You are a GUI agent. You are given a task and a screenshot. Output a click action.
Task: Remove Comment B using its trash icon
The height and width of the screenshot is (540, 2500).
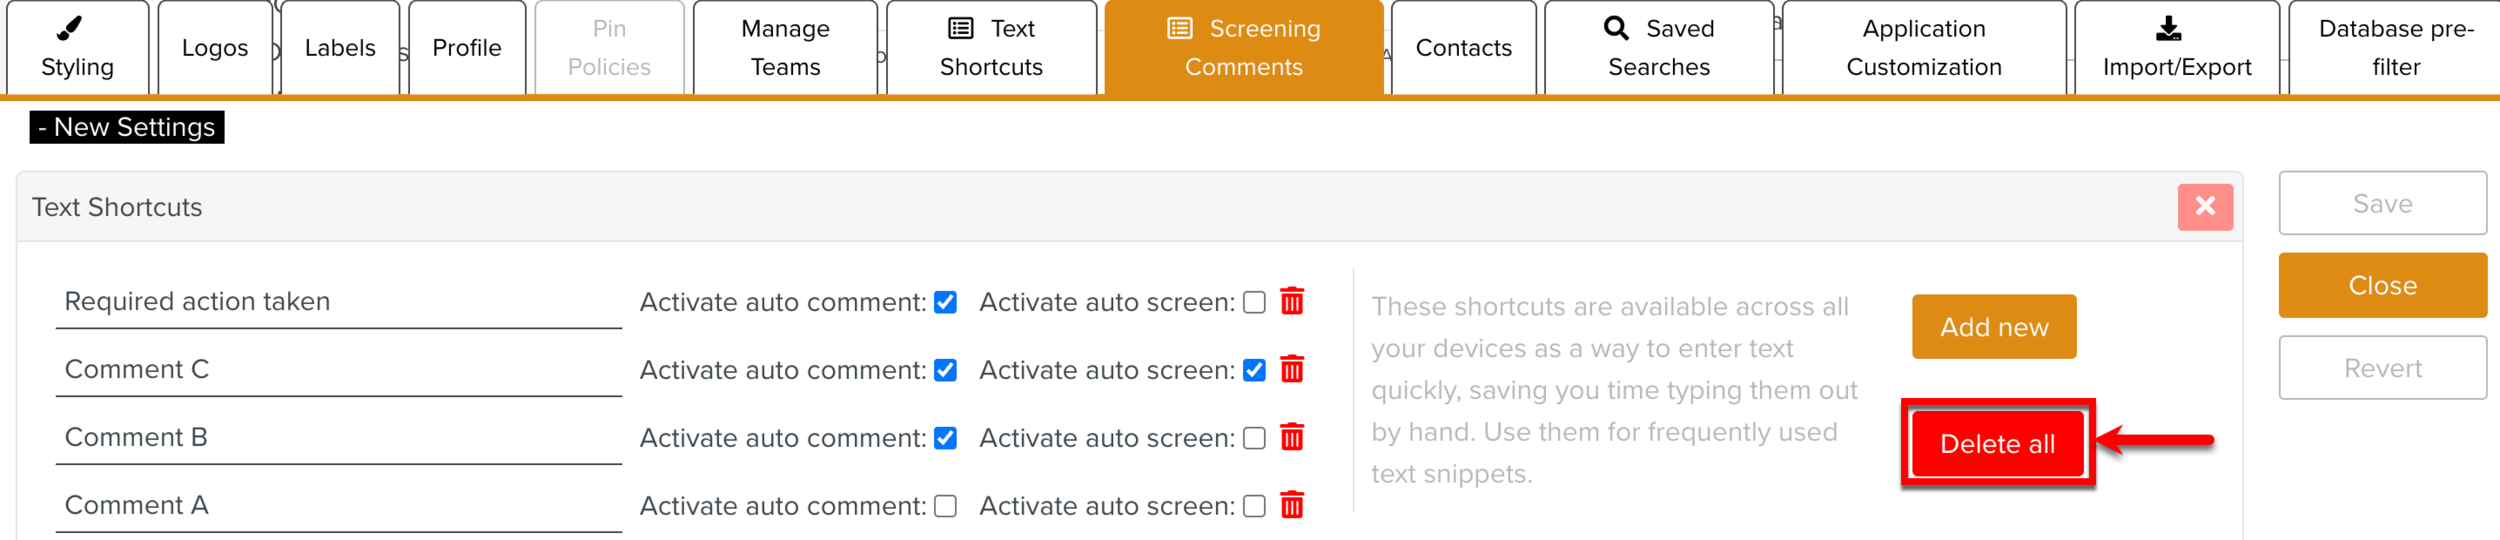point(1292,438)
